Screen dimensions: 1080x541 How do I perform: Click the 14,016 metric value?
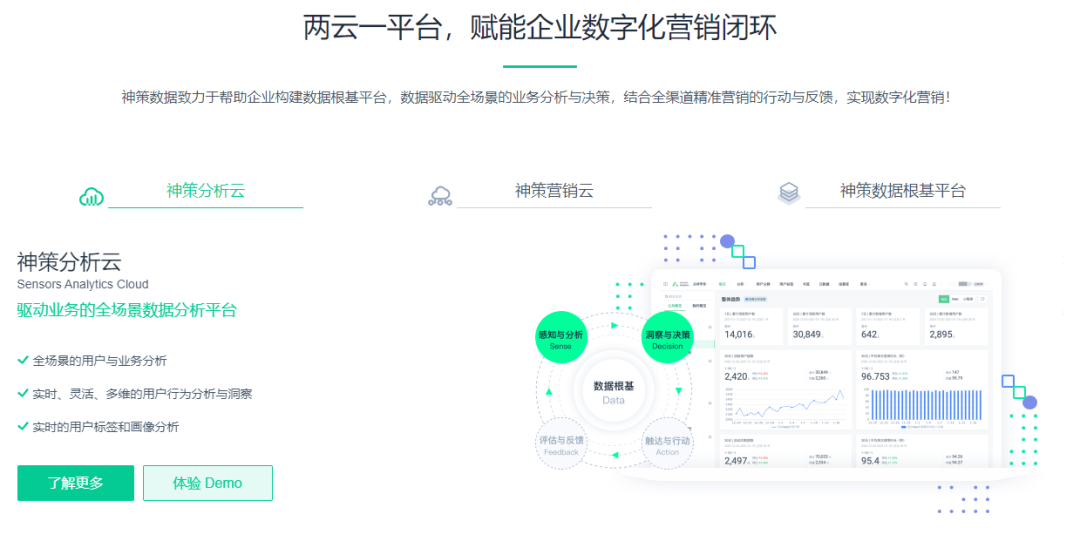738,334
